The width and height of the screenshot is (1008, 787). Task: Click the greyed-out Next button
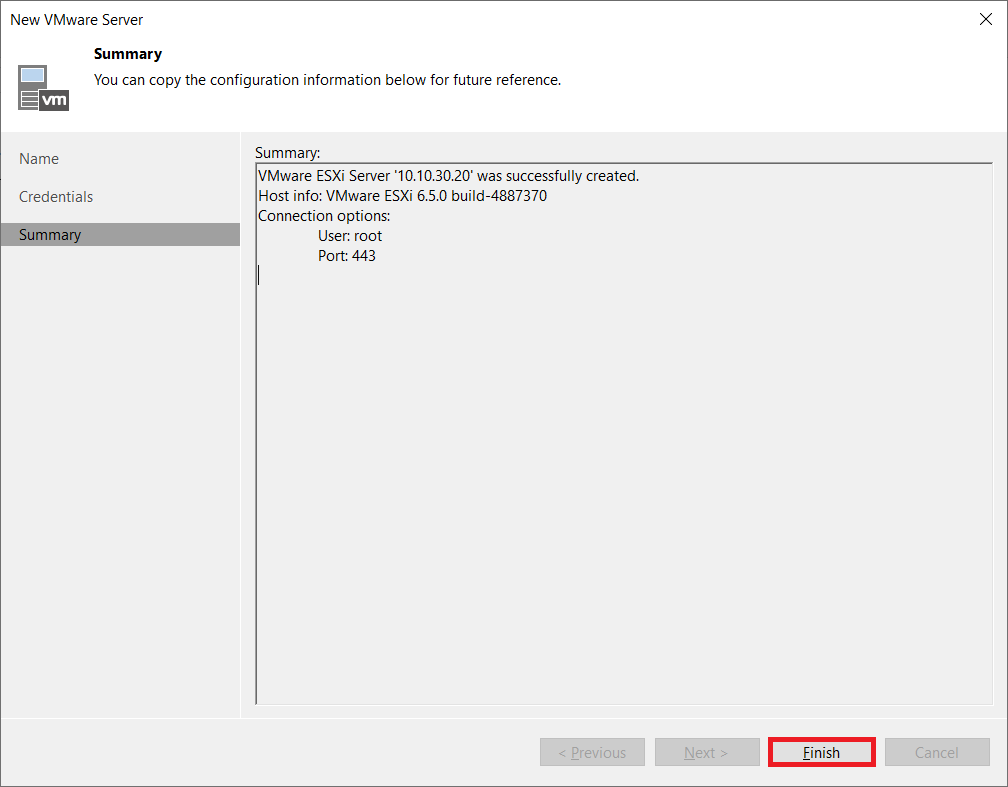[x=706, y=753]
